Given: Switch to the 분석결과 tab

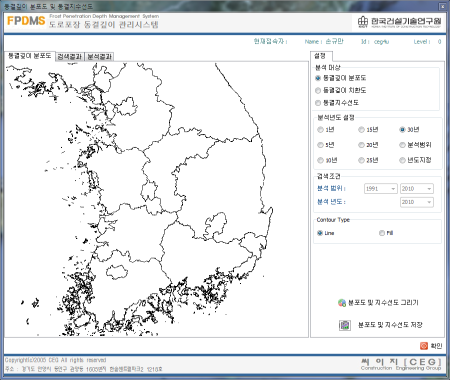Looking at the screenshot, I should point(99,57).
